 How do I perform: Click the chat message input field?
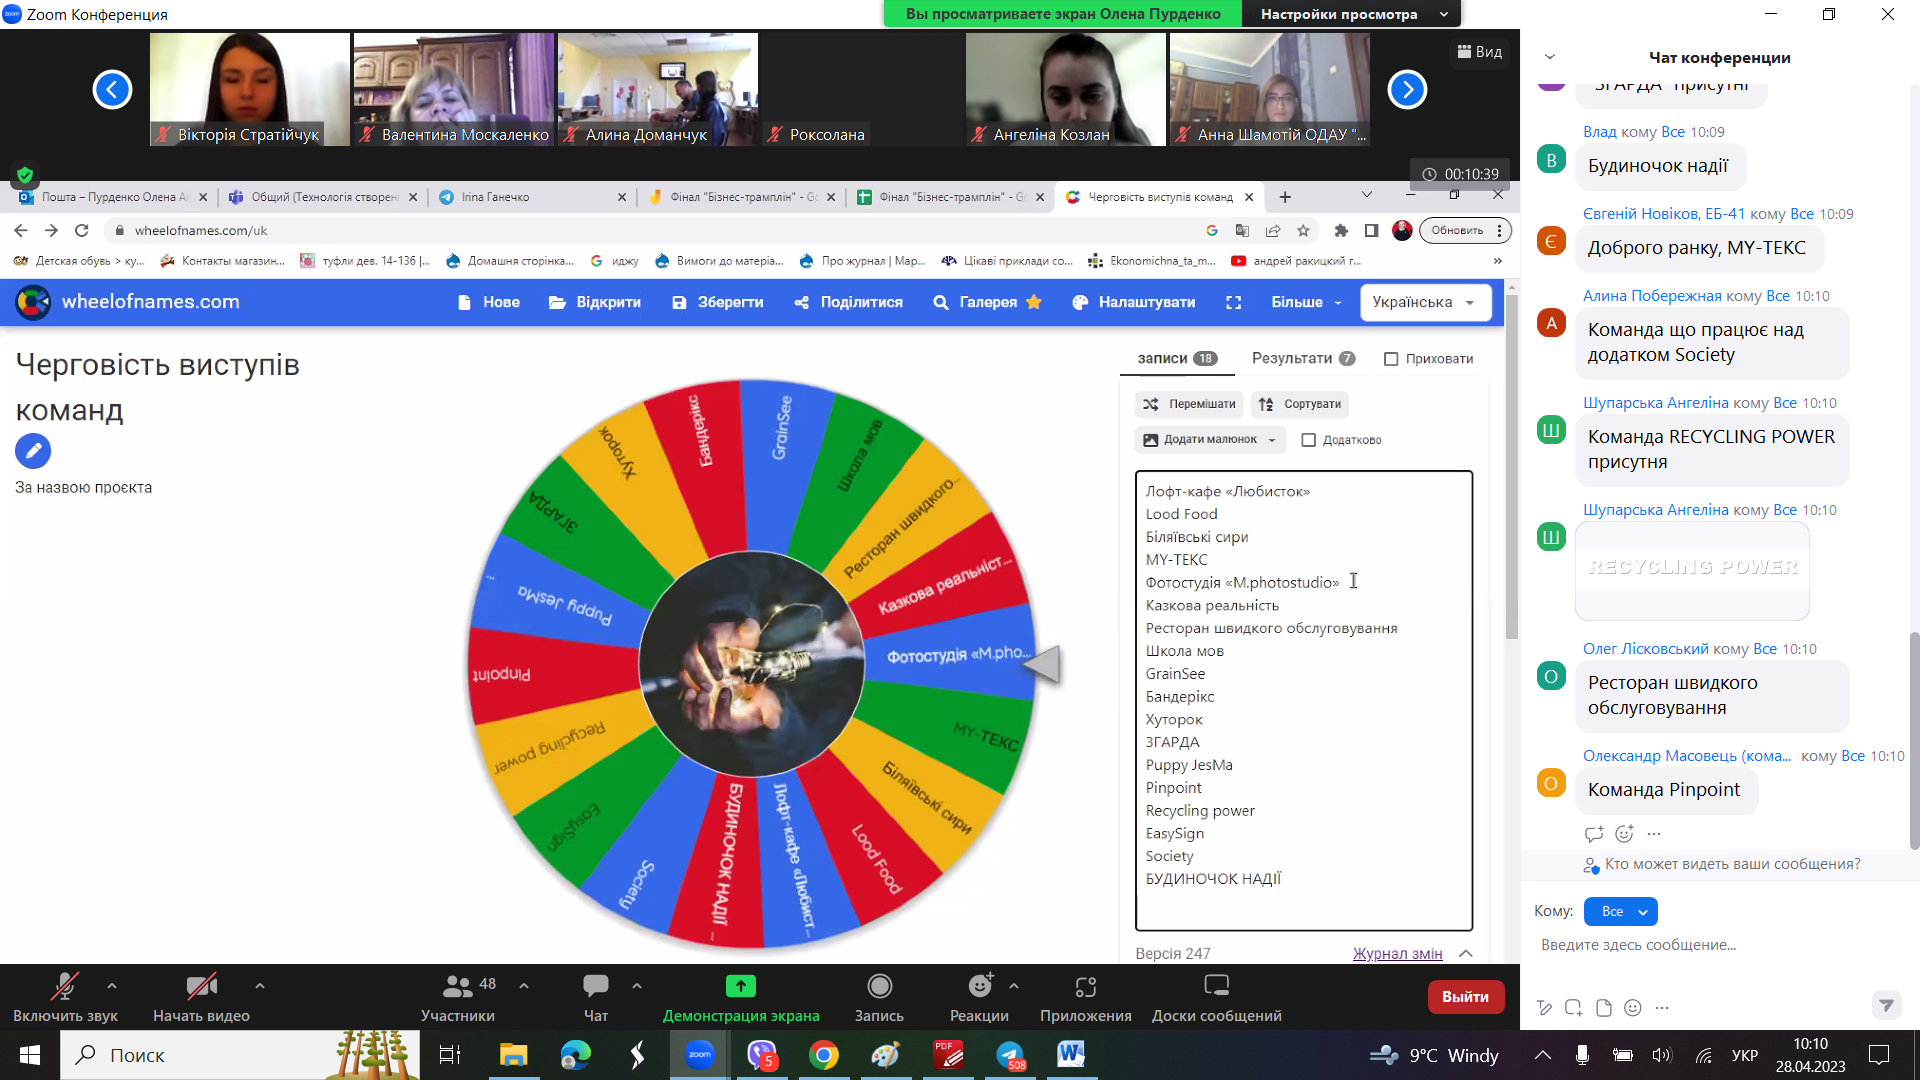(1700, 945)
